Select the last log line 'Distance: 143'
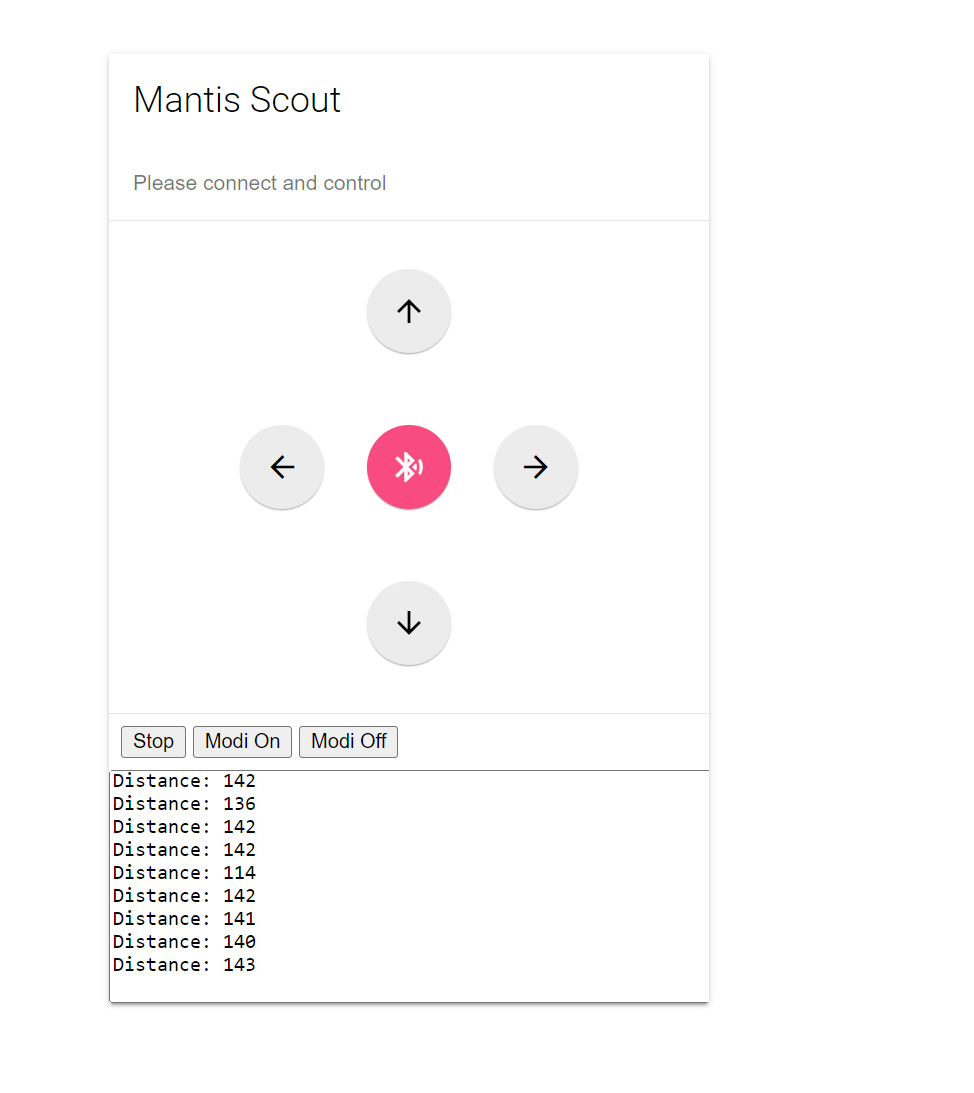Image resolution: width=974 pixels, height=1093 pixels. click(x=184, y=965)
